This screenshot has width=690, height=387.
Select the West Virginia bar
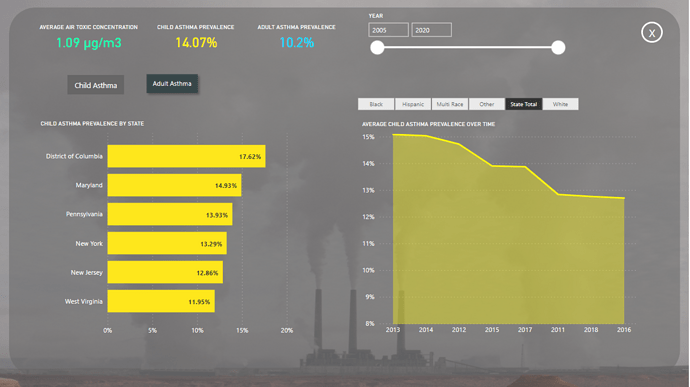click(161, 302)
